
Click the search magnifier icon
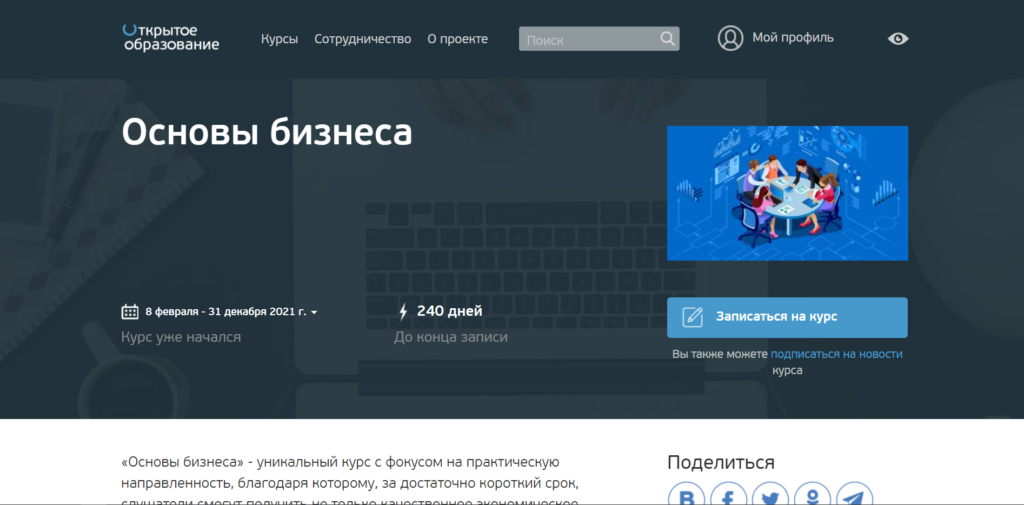point(668,39)
